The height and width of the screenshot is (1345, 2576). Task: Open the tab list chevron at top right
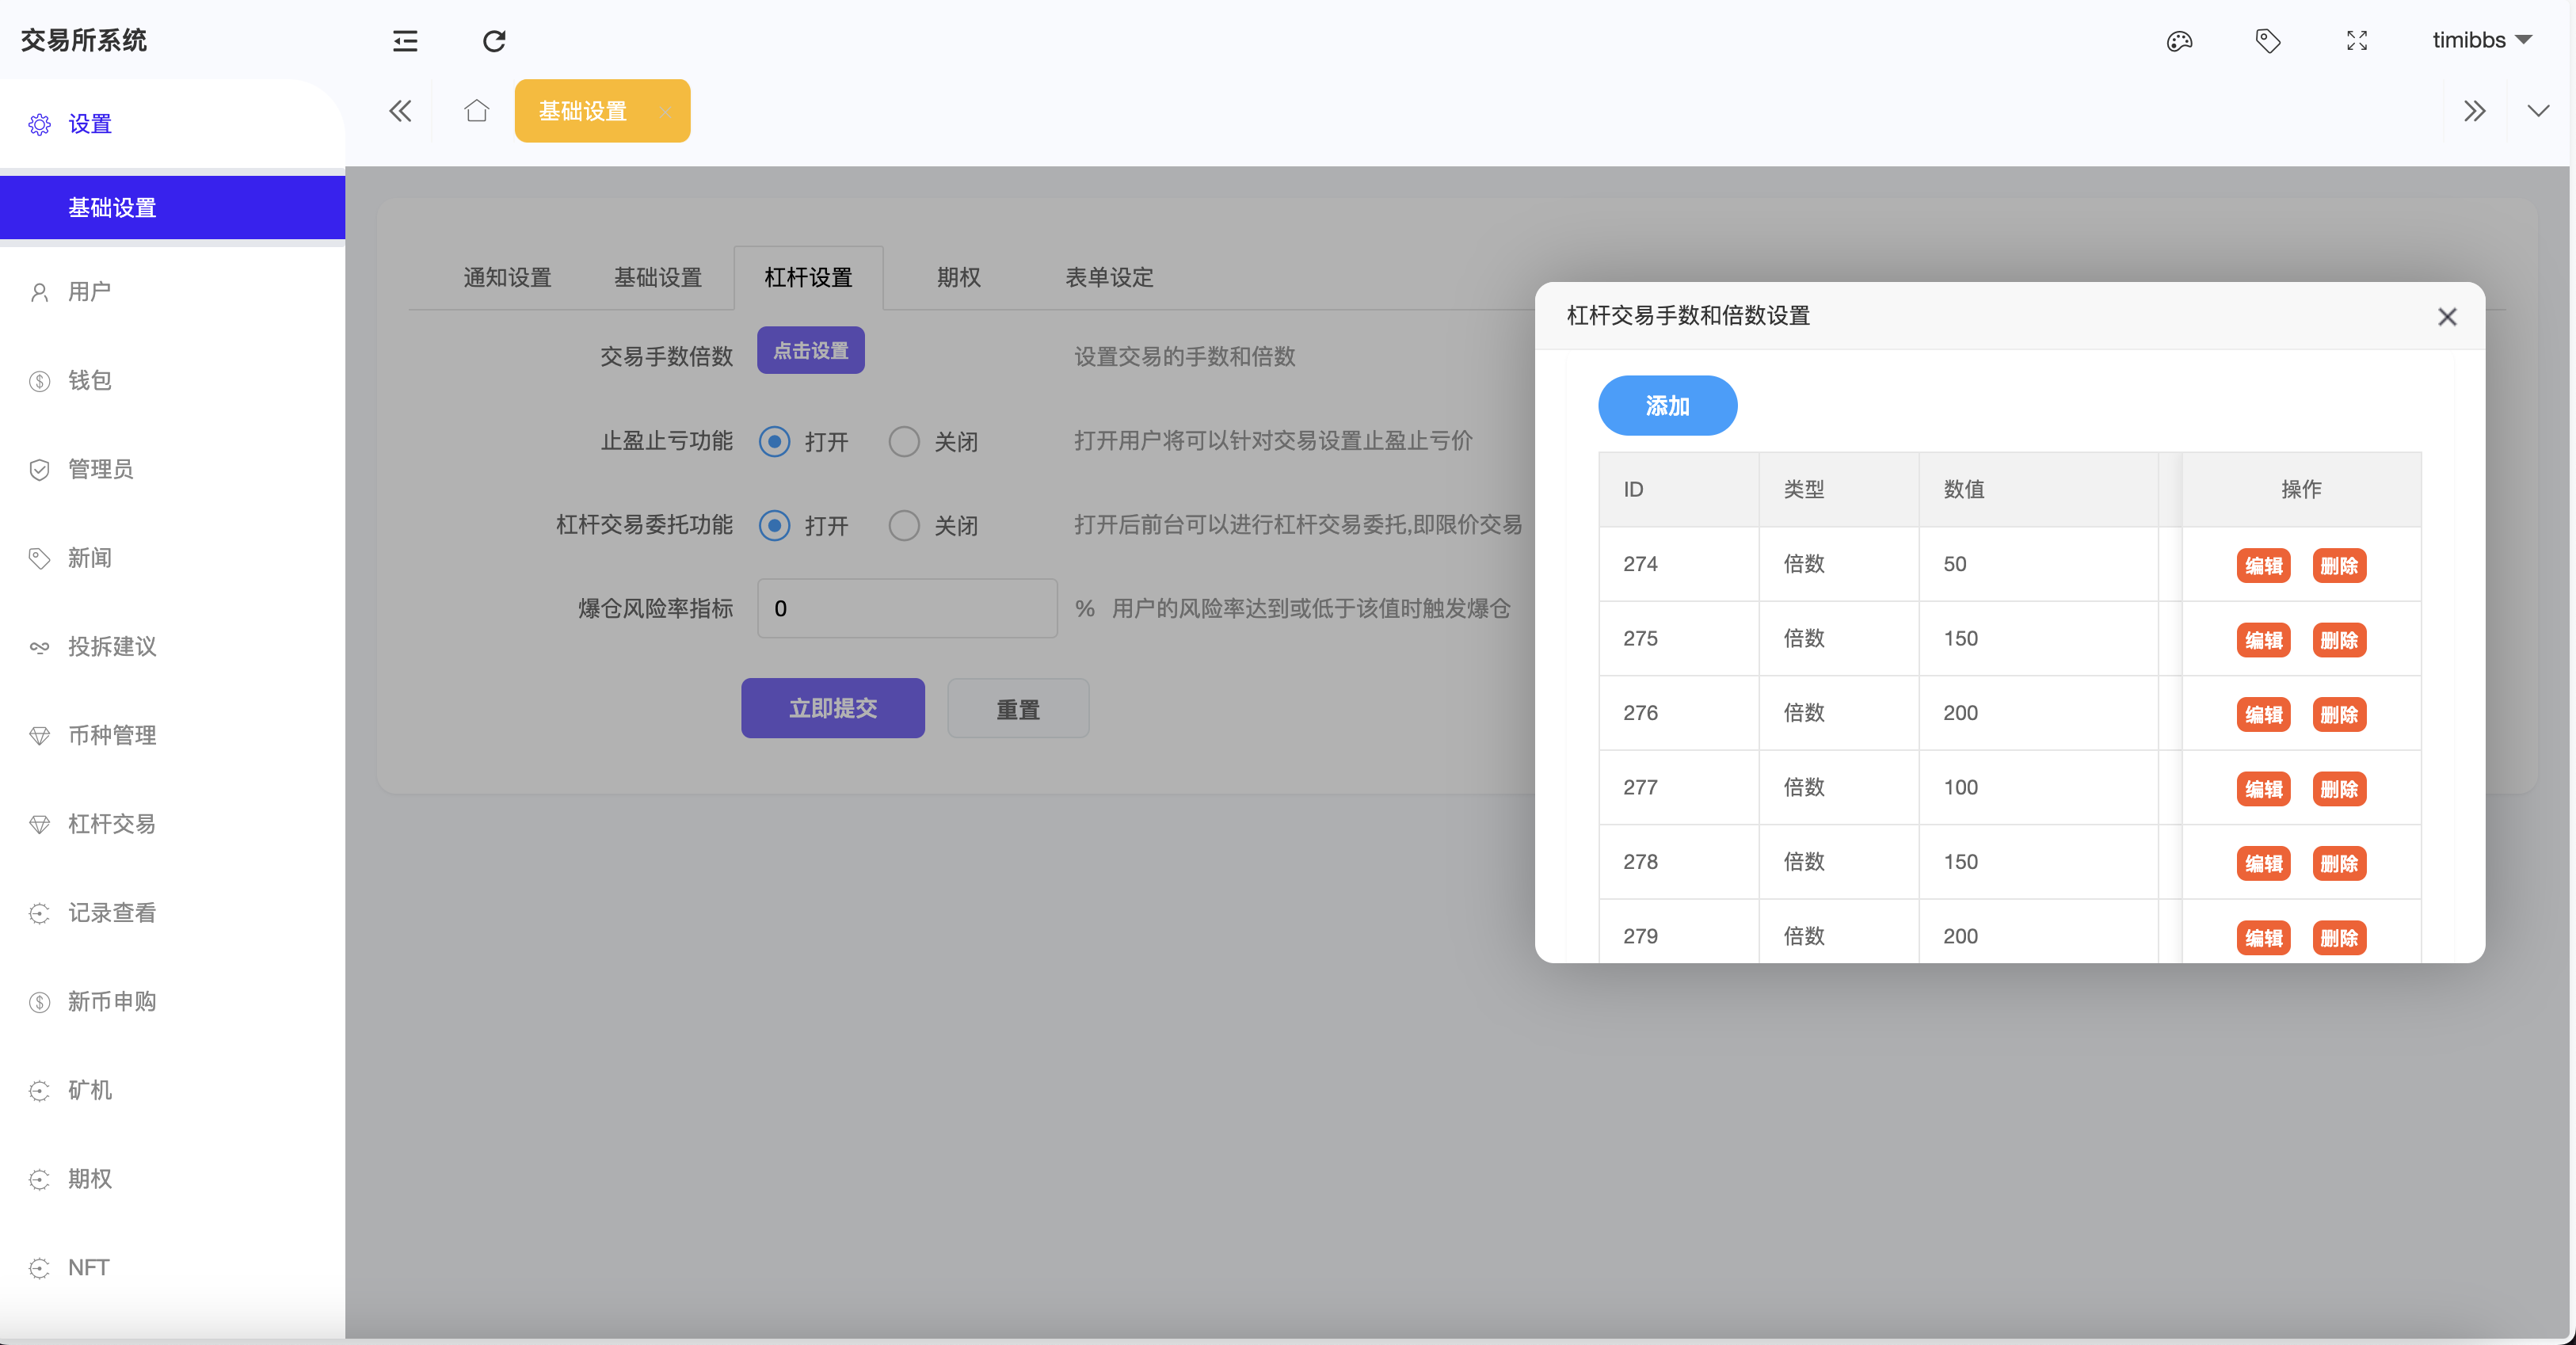tap(2538, 111)
